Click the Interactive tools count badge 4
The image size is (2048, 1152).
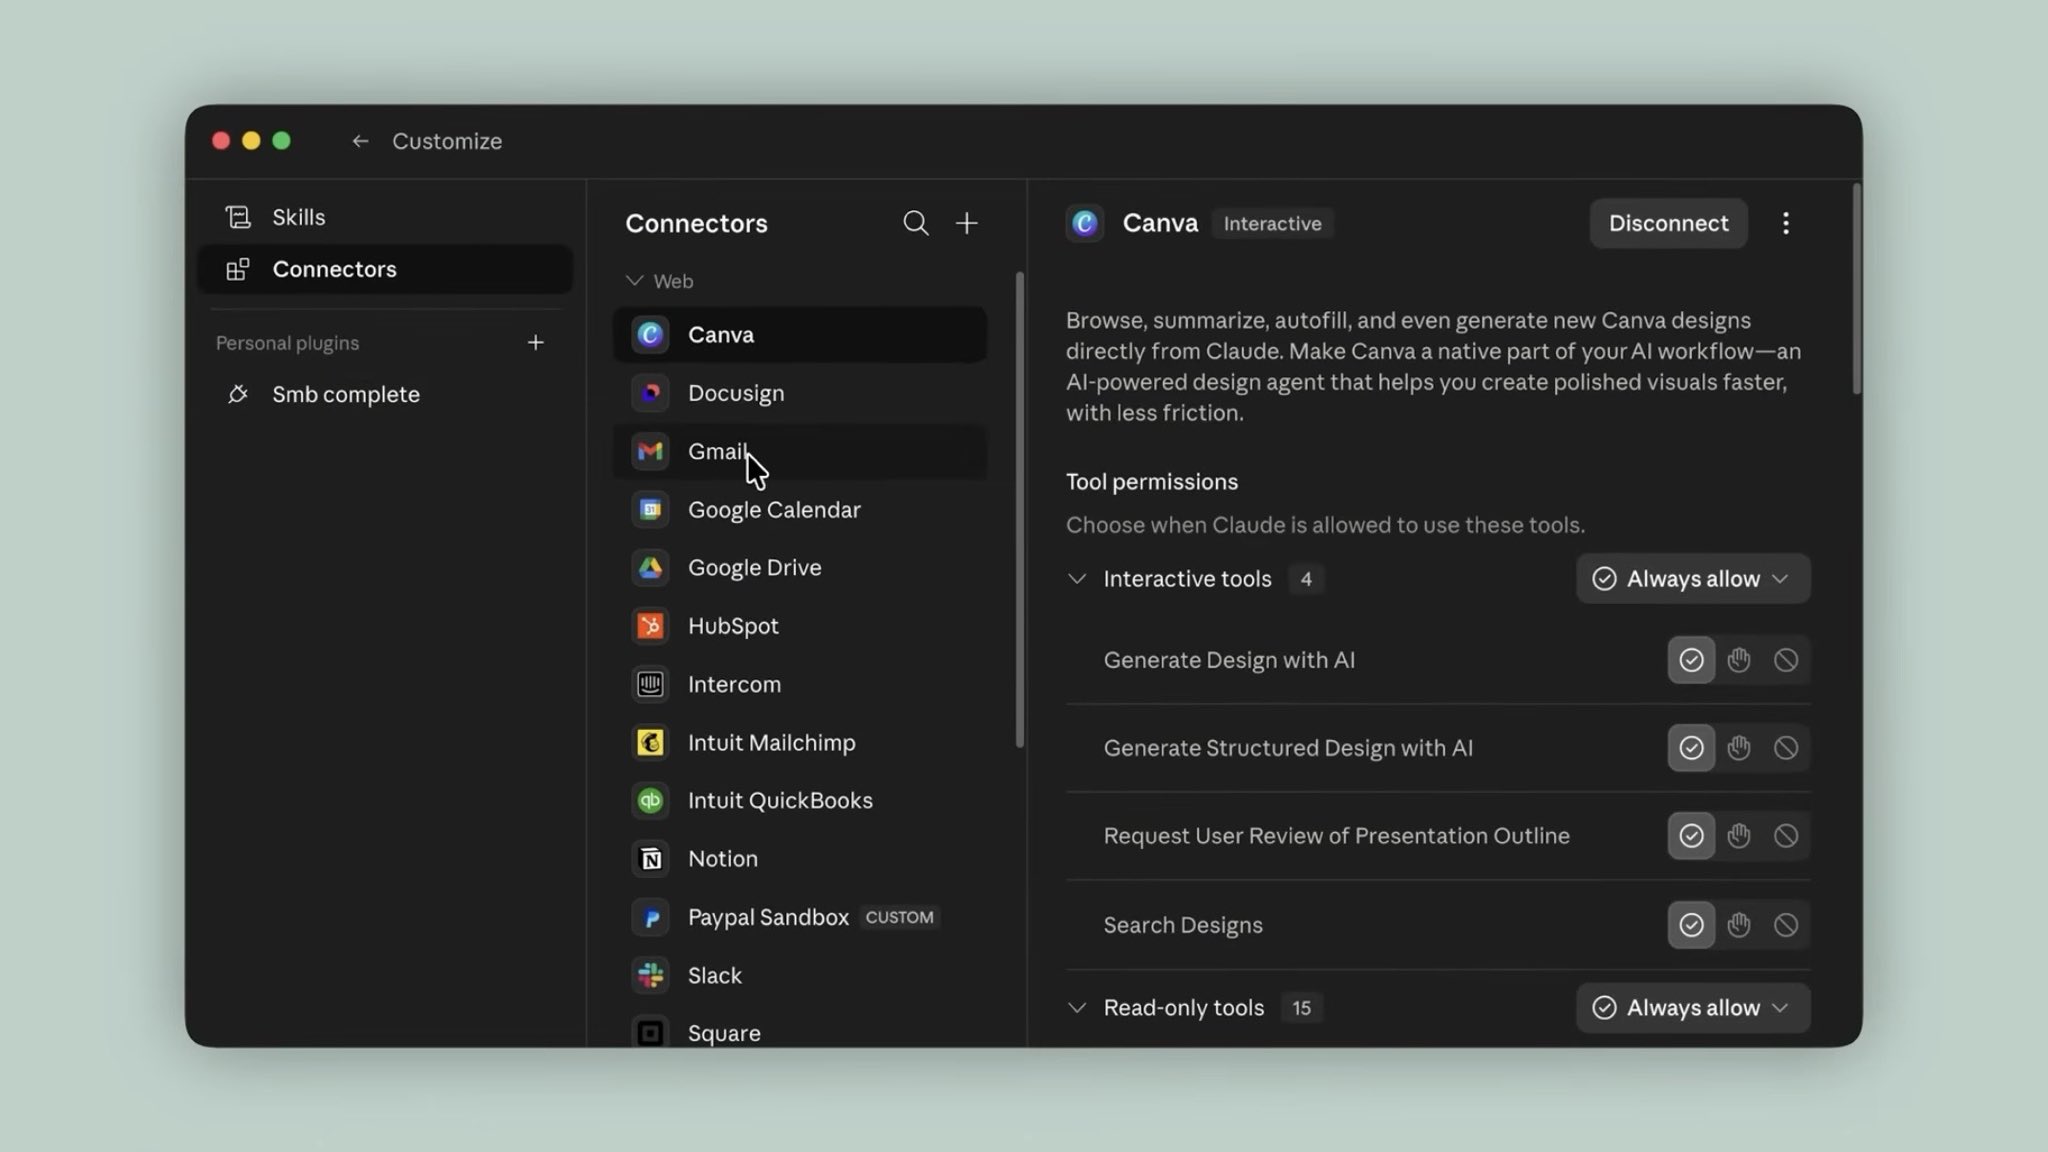[1306, 579]
